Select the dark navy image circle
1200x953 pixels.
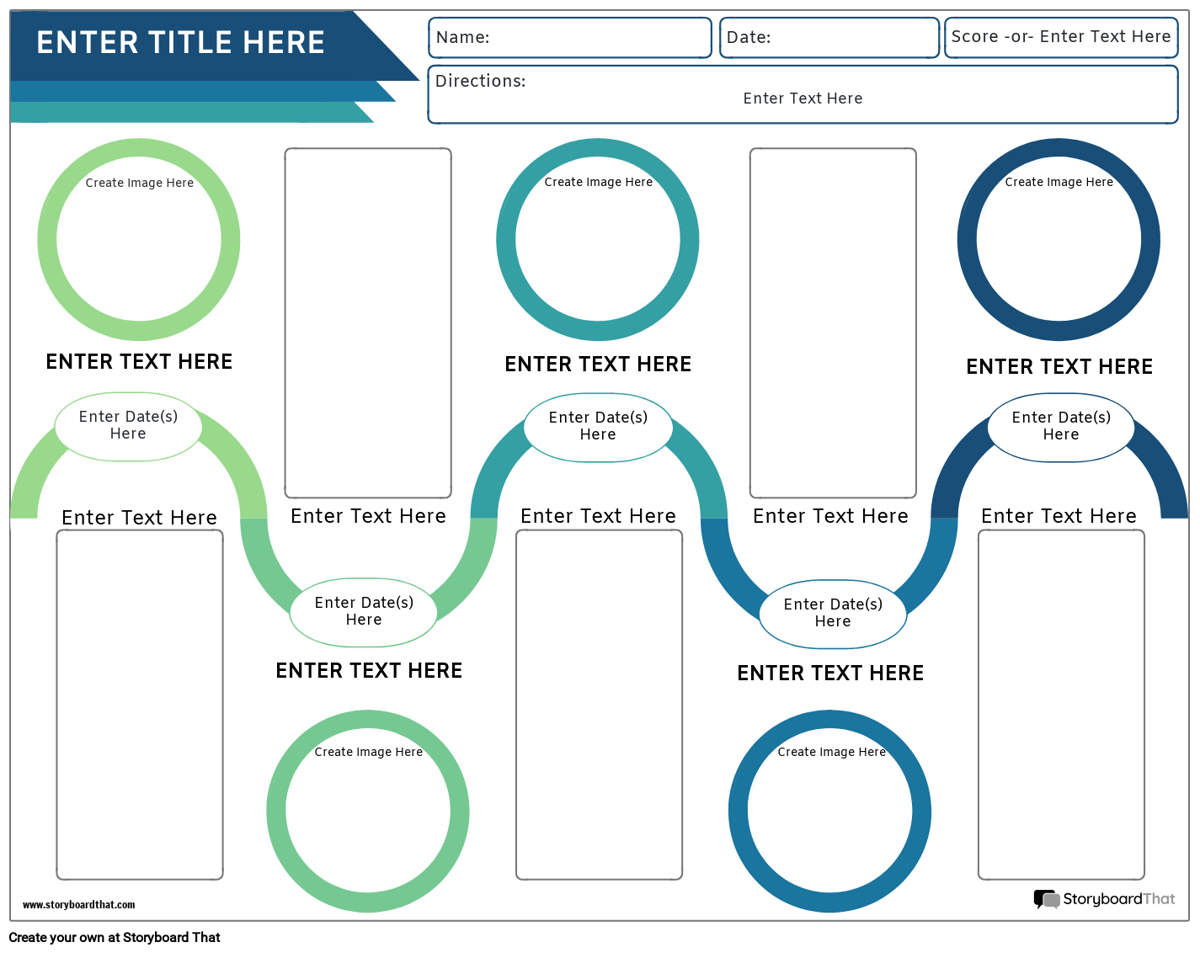pyautogui.click(x=1059, y=240)
